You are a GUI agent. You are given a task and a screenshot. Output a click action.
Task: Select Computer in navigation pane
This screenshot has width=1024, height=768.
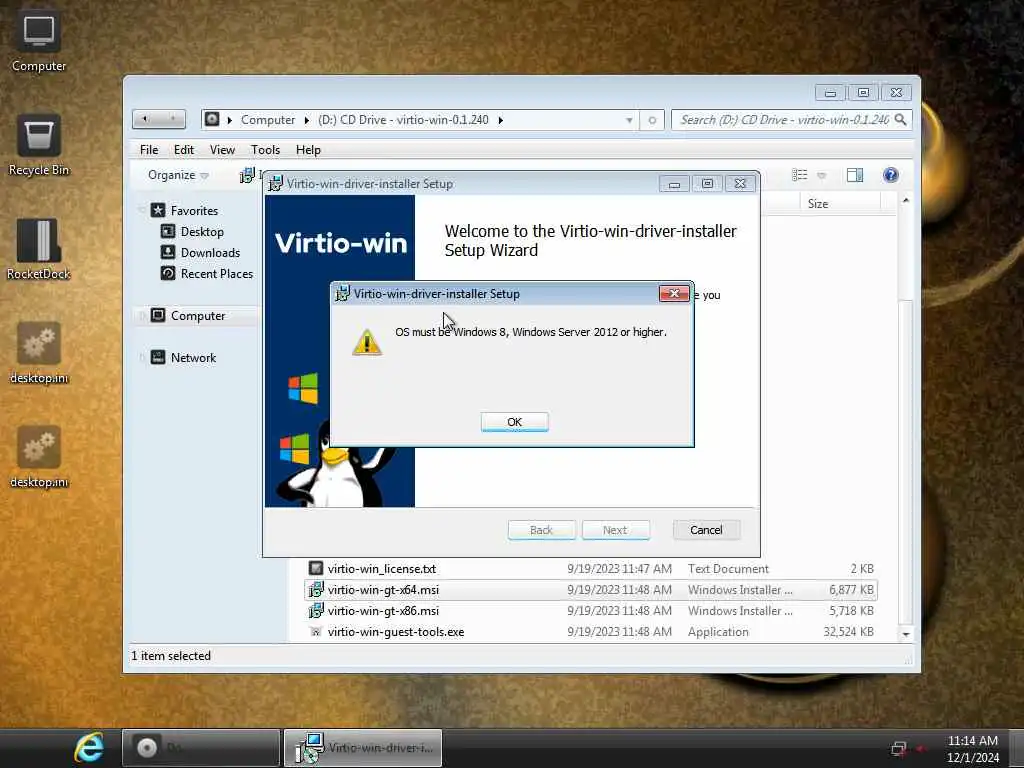pos(197,315)
